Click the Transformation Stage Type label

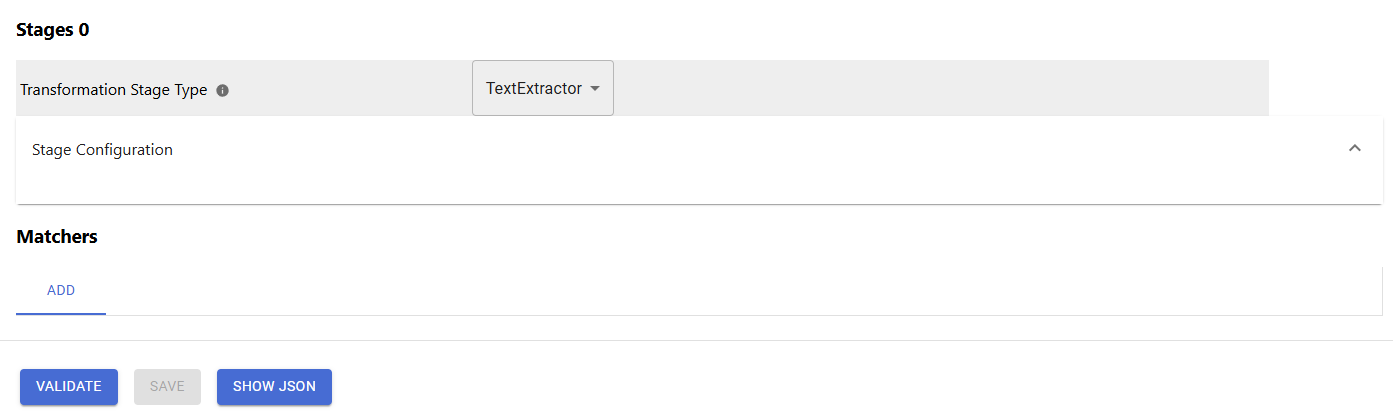coord(114,90)
